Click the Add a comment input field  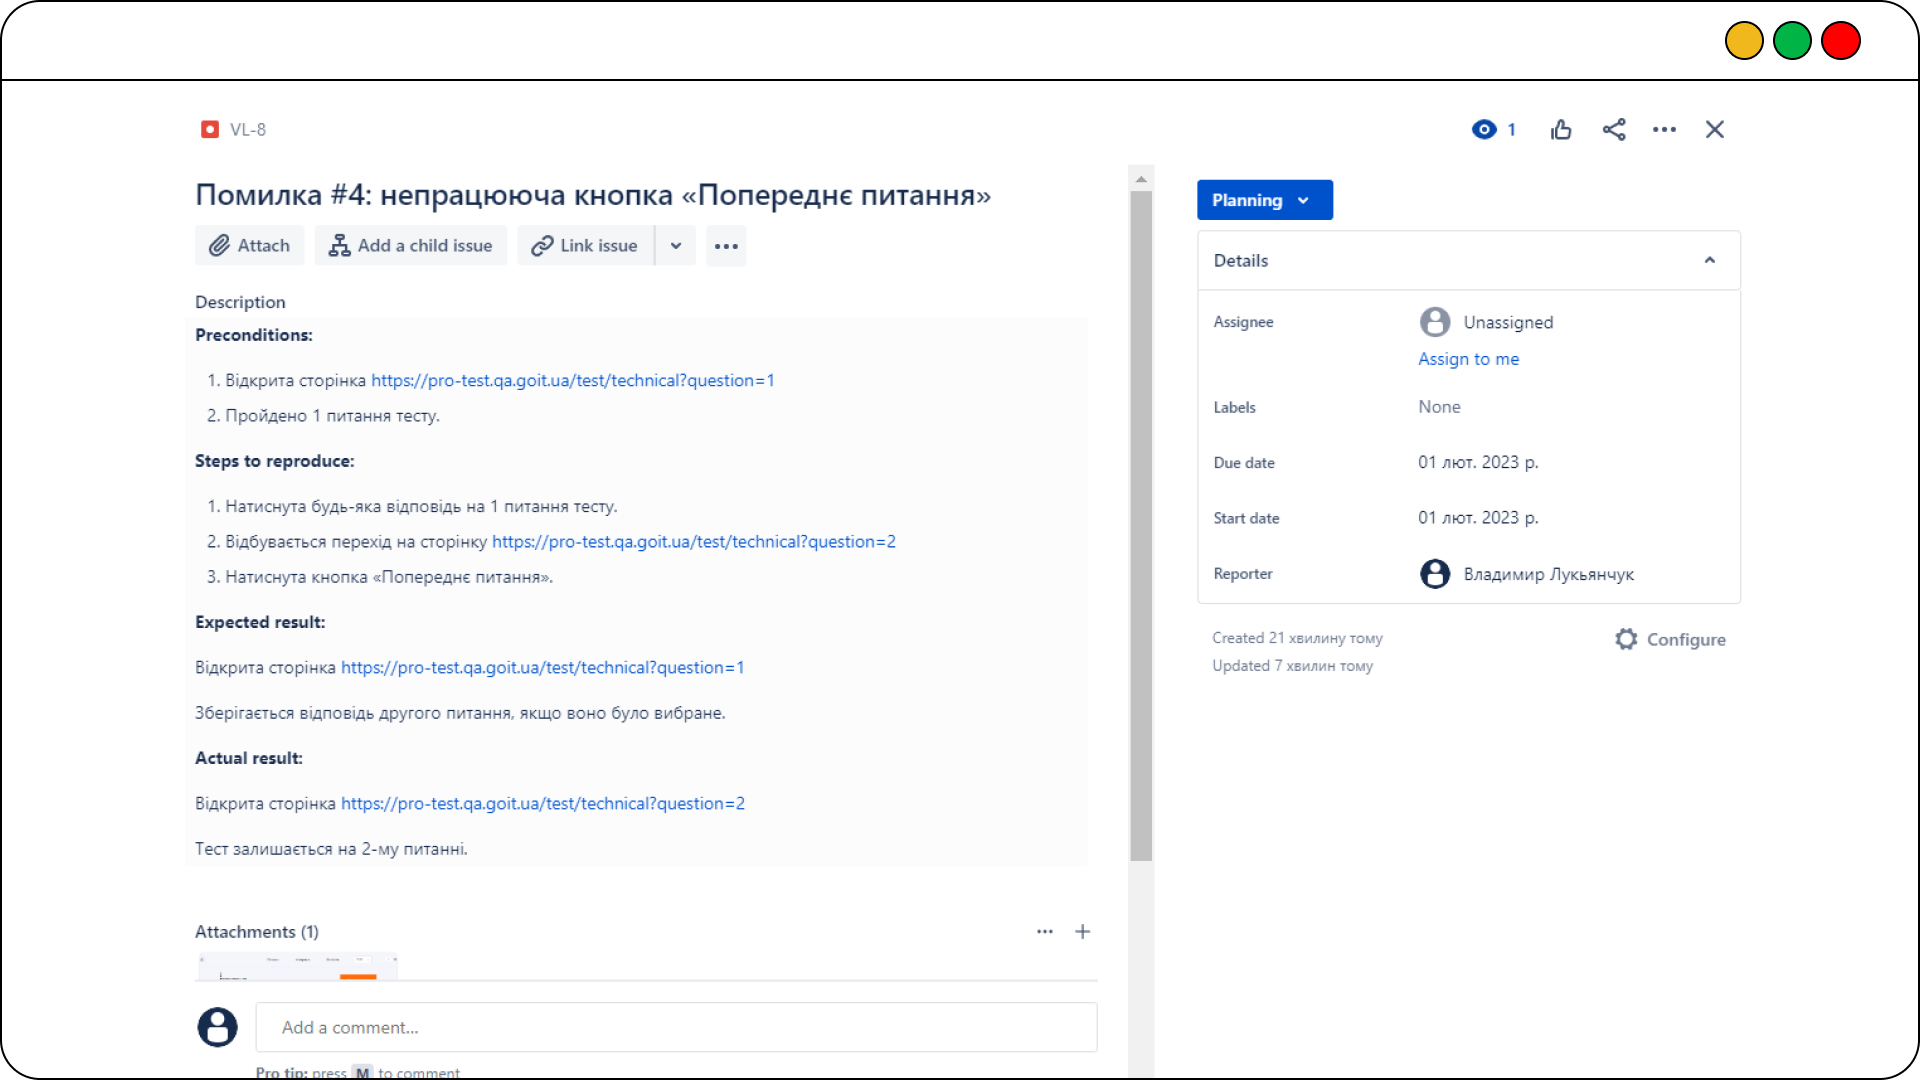click(x=676, y=1027)
